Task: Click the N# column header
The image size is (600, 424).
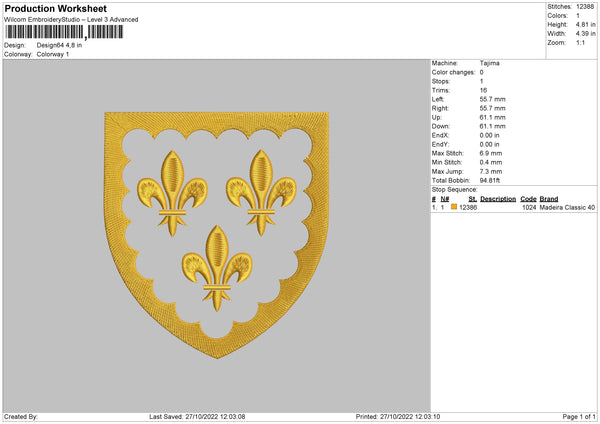Action: (x=445, y=199)
